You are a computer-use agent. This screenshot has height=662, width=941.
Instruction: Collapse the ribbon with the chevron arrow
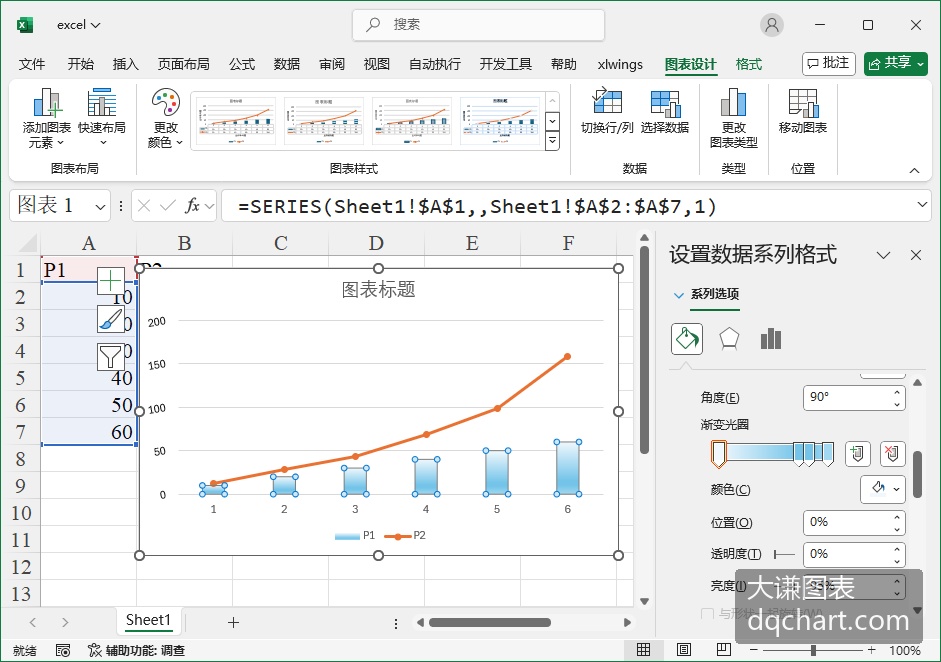[x=914, y=170]
